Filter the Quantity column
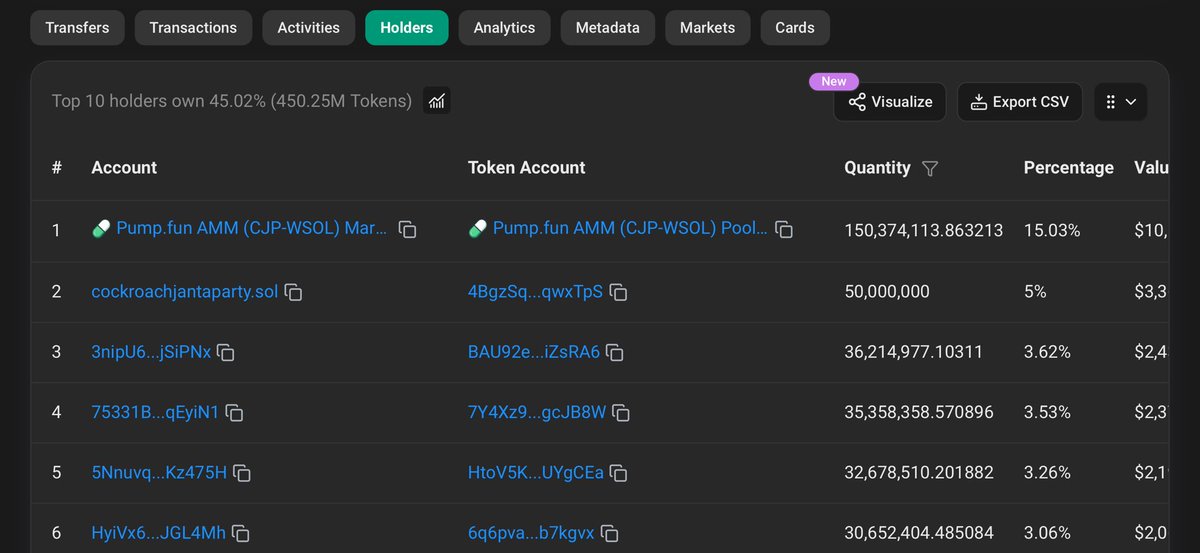The width and height of the screenshot is (1200, 553). [x=930, y=169]
